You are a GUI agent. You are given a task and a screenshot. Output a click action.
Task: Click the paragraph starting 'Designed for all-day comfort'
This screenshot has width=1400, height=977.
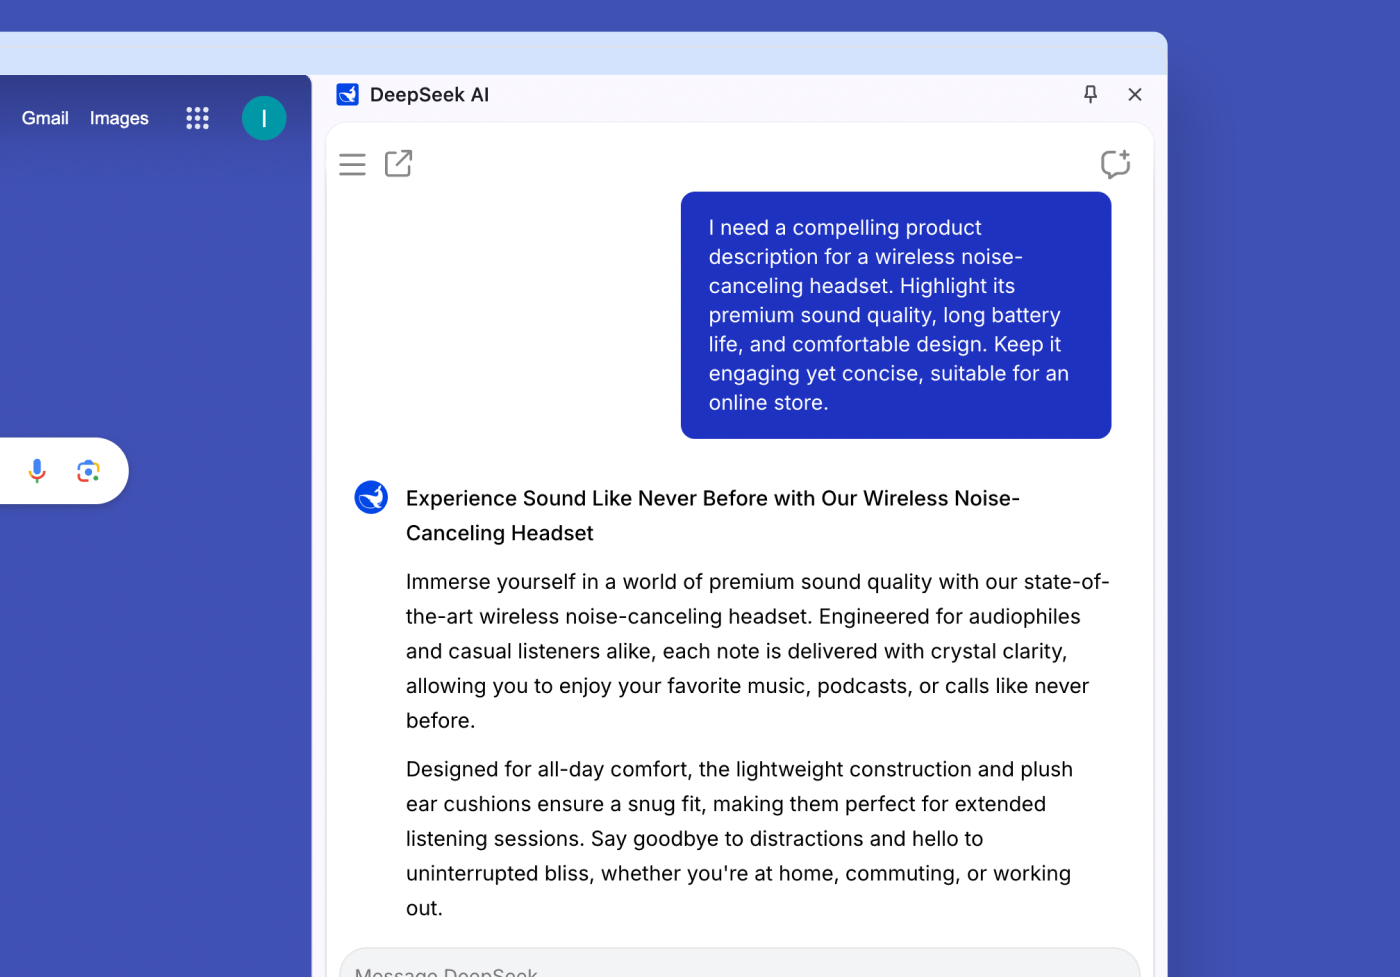(740, 838)
